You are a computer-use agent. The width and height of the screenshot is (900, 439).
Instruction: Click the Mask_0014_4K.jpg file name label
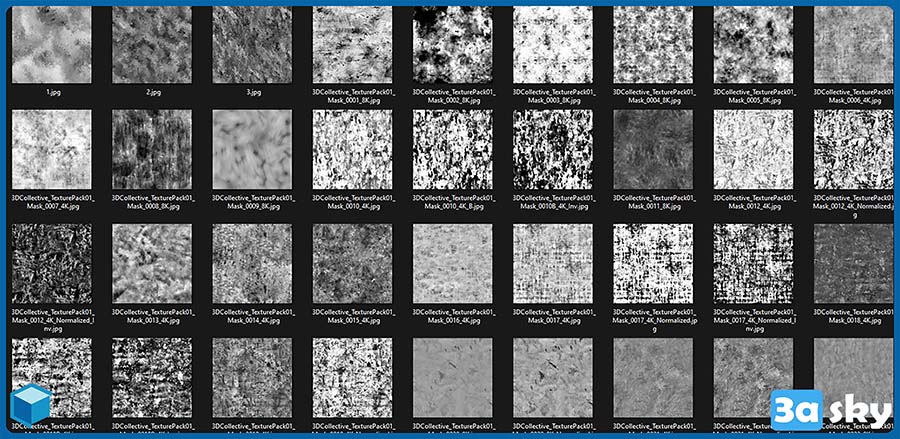pos(252,316)
